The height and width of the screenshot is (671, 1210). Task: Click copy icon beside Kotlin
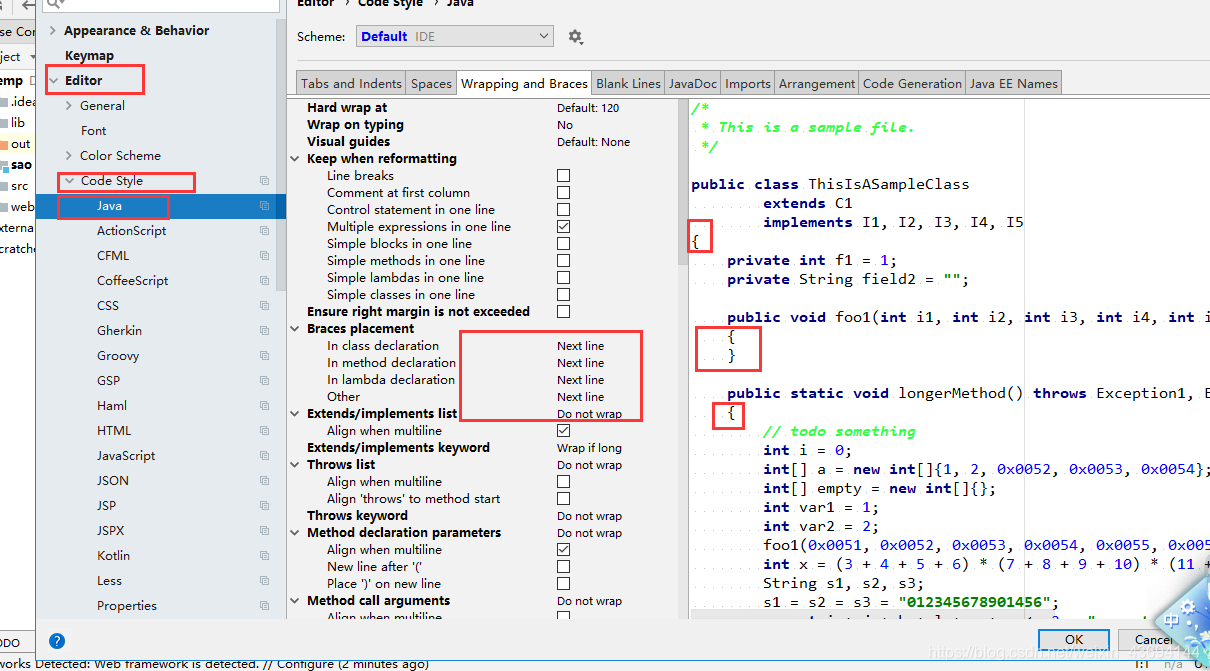[x=264, y=556]
